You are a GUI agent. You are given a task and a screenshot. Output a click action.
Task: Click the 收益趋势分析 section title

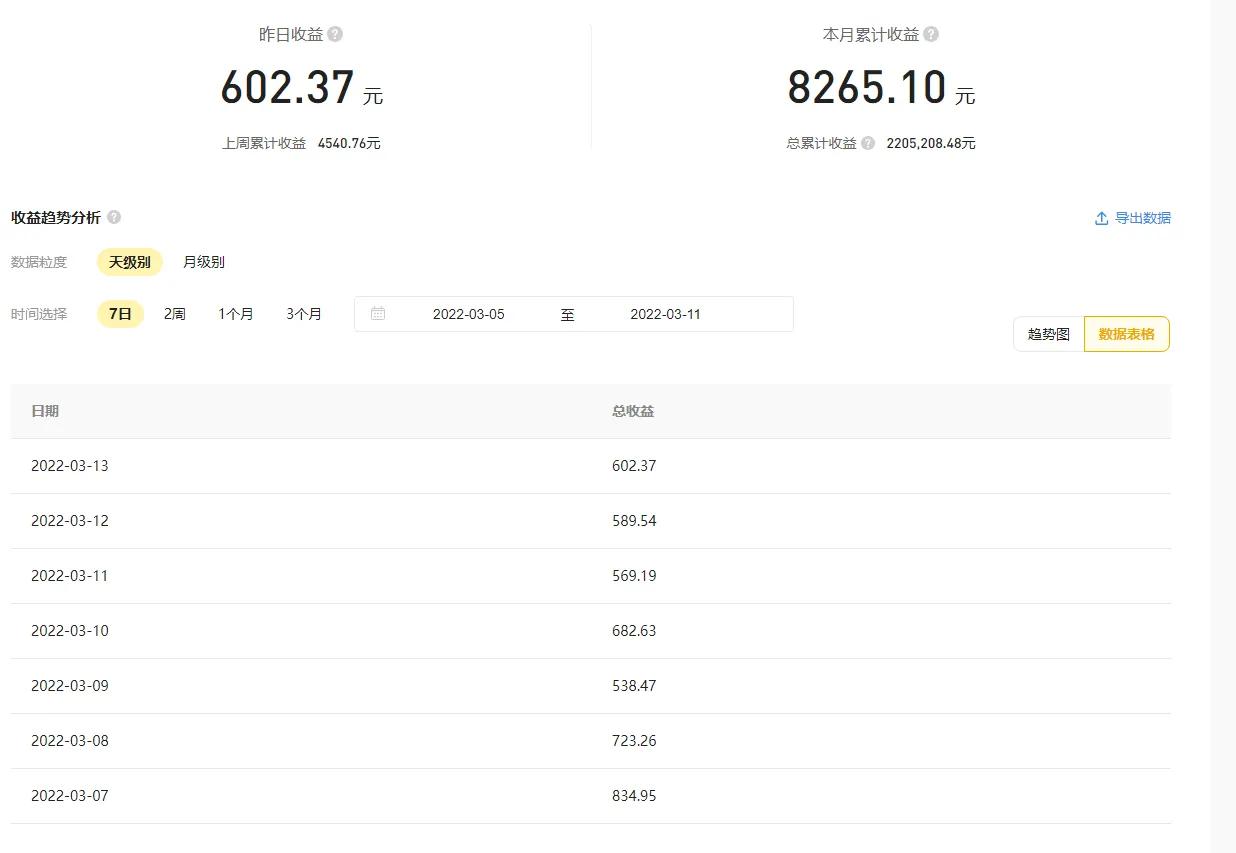(56, 217)
